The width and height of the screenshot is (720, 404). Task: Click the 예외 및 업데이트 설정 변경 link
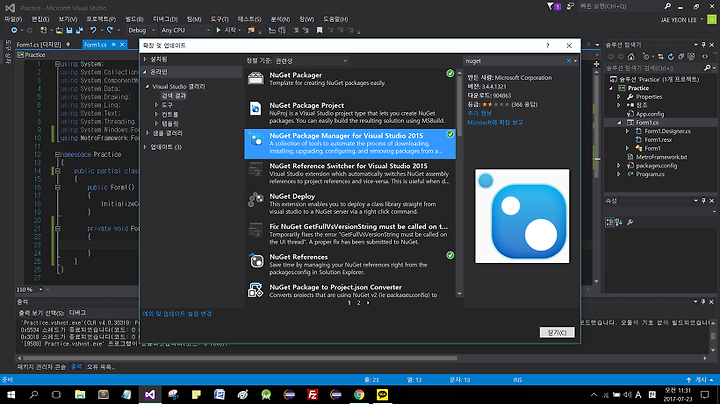click(177, 314)
